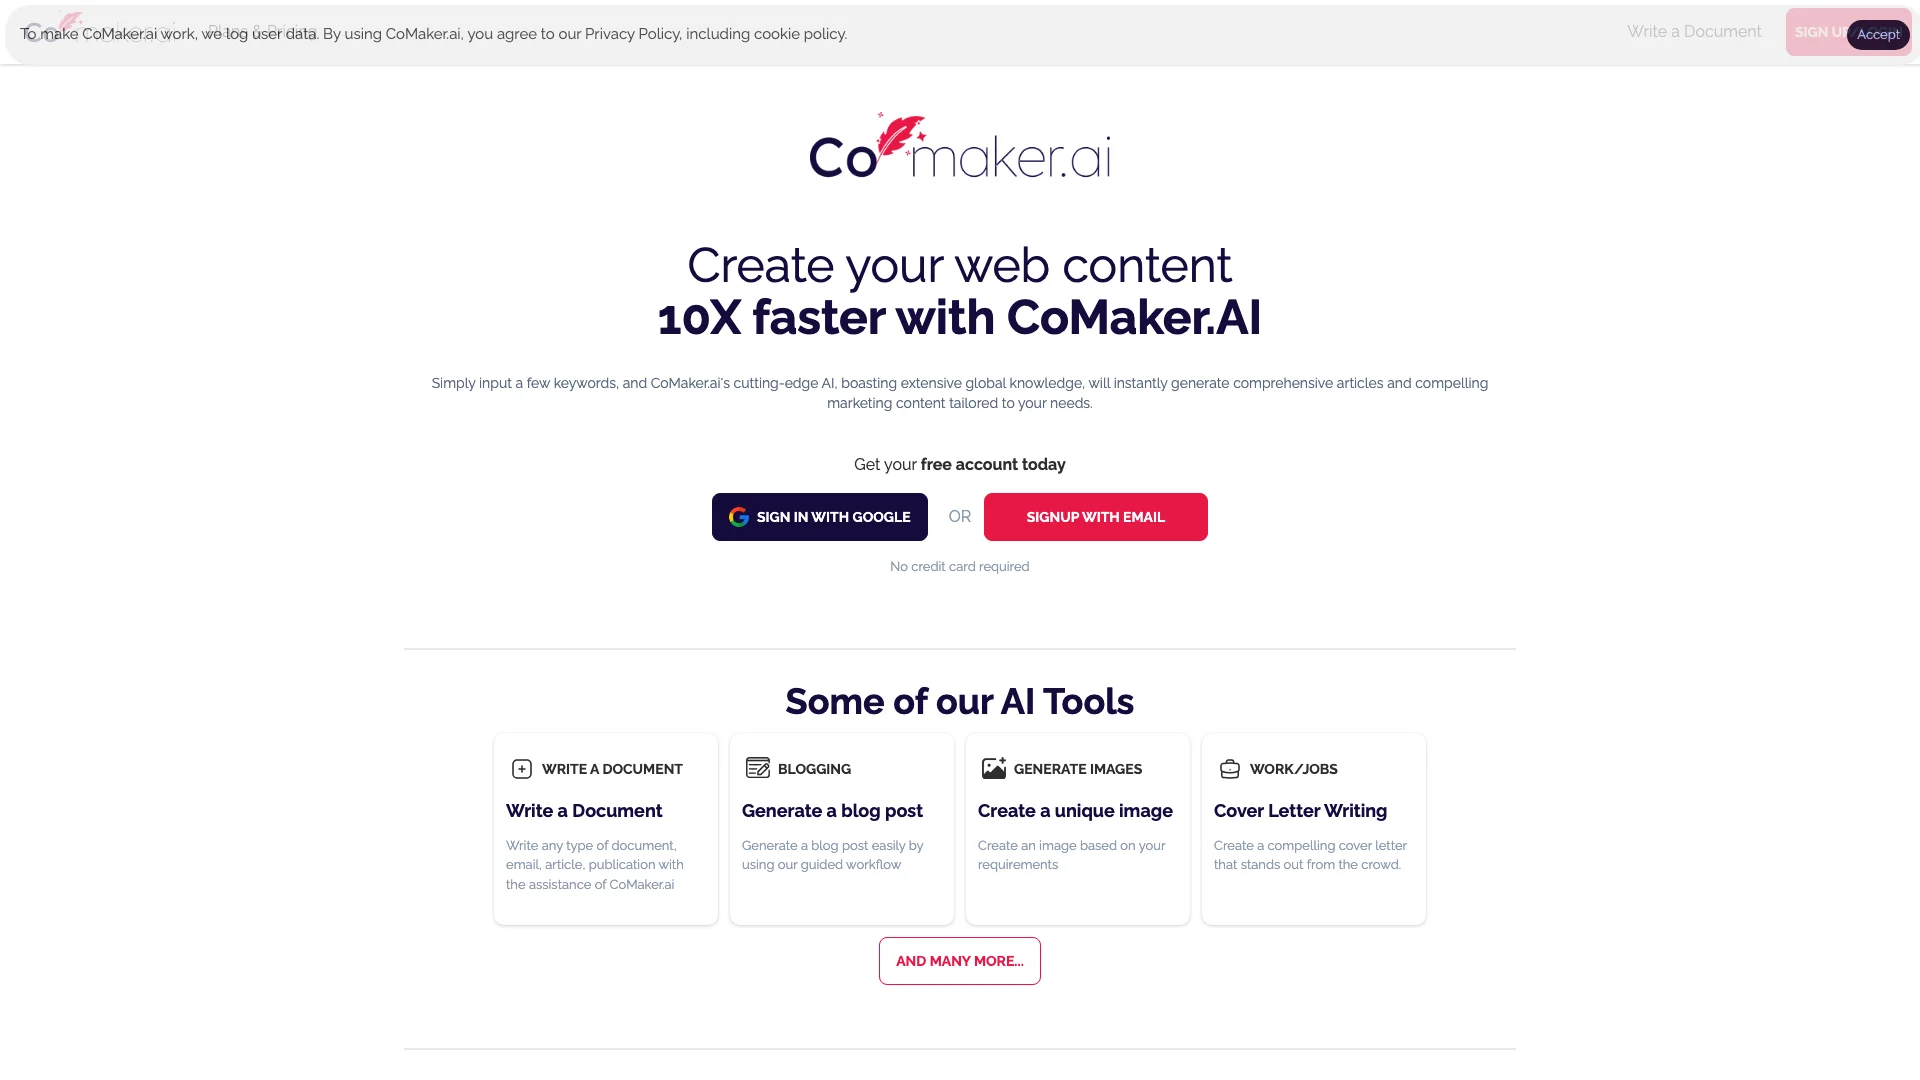Accept the cookie policy notification
The height and width of the screenshot is (1080, 1920).
(1878, 34)
